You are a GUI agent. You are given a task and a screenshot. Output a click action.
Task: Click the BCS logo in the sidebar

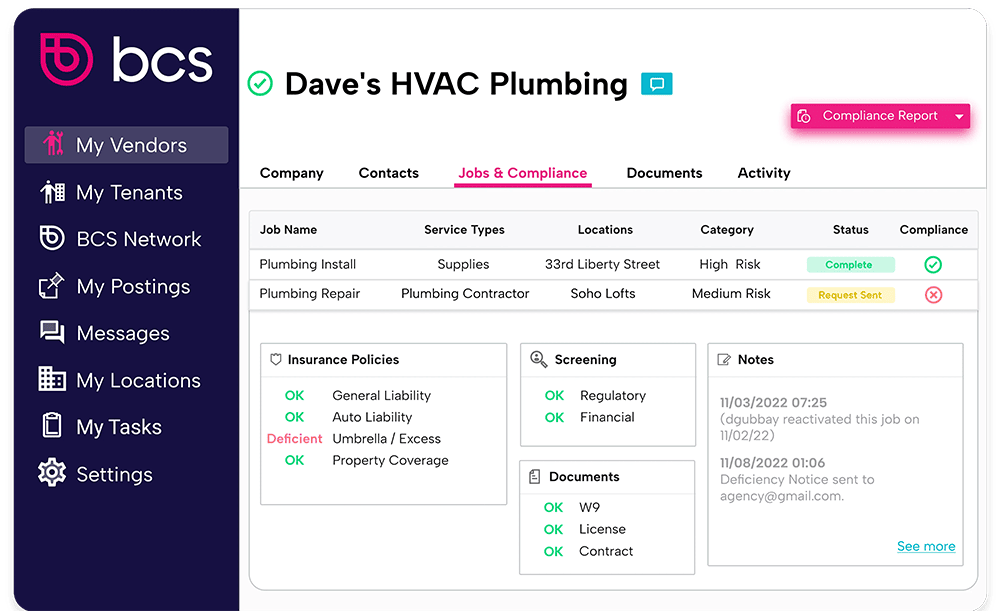coord(125,60)
